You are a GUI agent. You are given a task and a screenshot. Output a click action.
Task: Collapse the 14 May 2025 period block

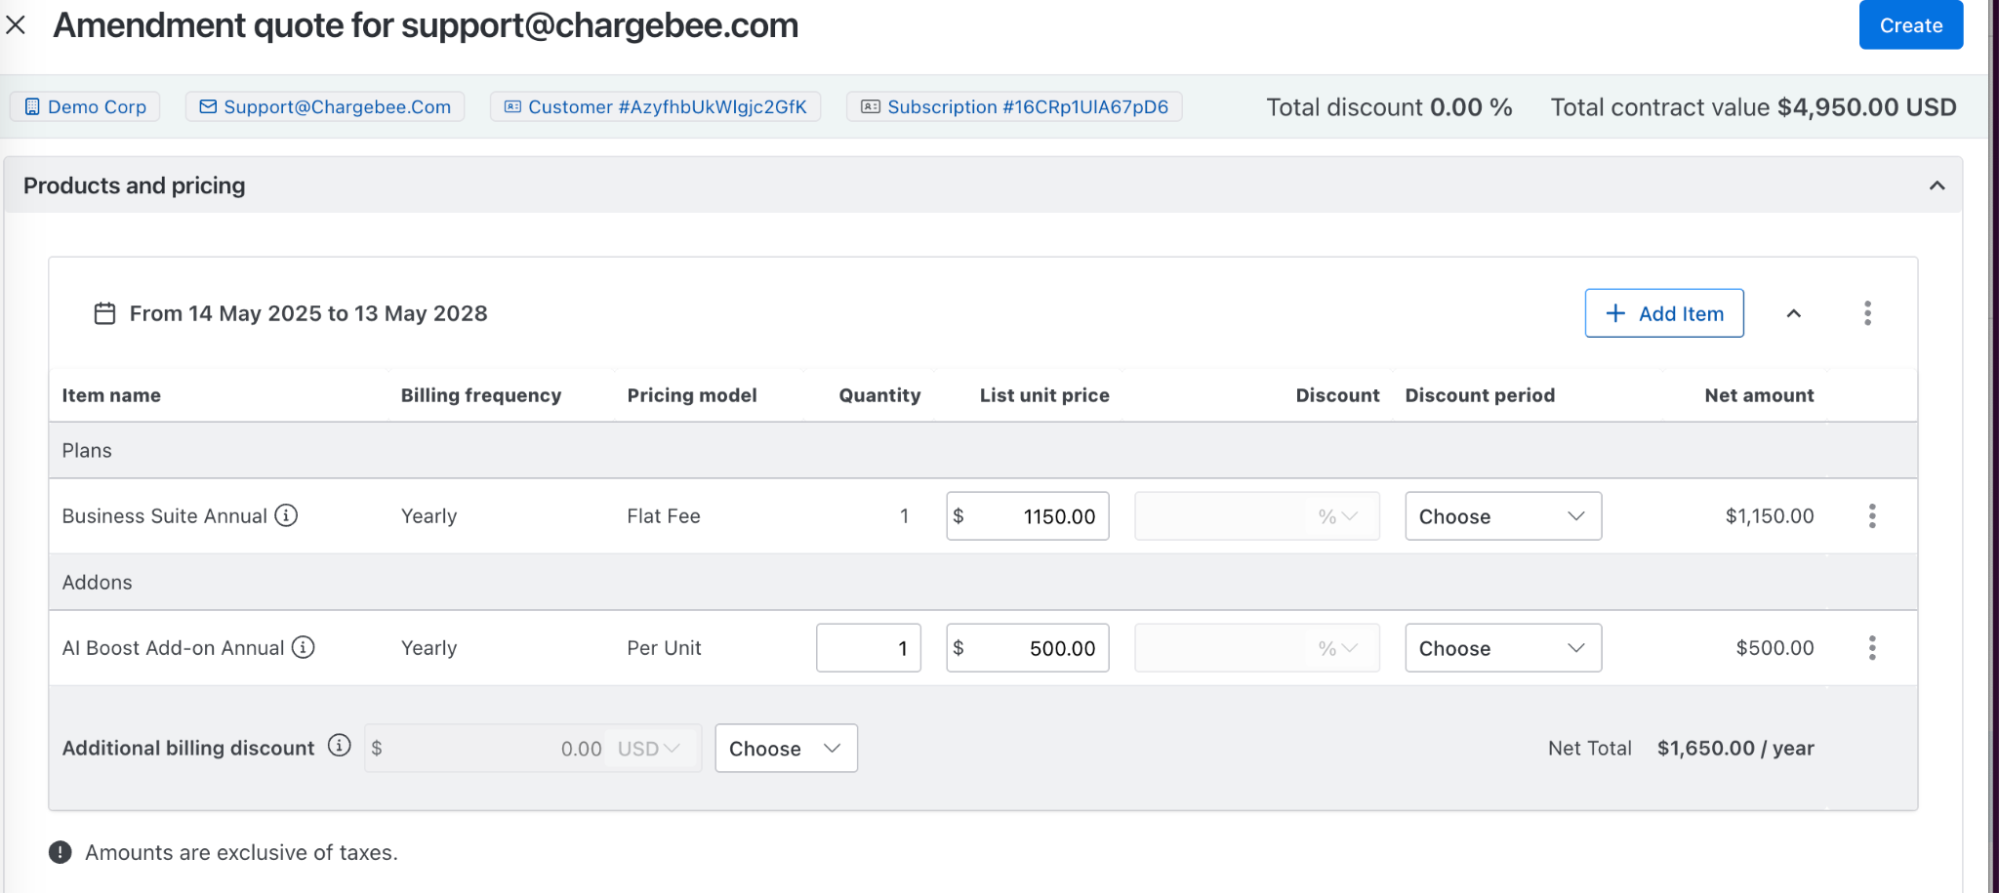(x=1794, y=313)
